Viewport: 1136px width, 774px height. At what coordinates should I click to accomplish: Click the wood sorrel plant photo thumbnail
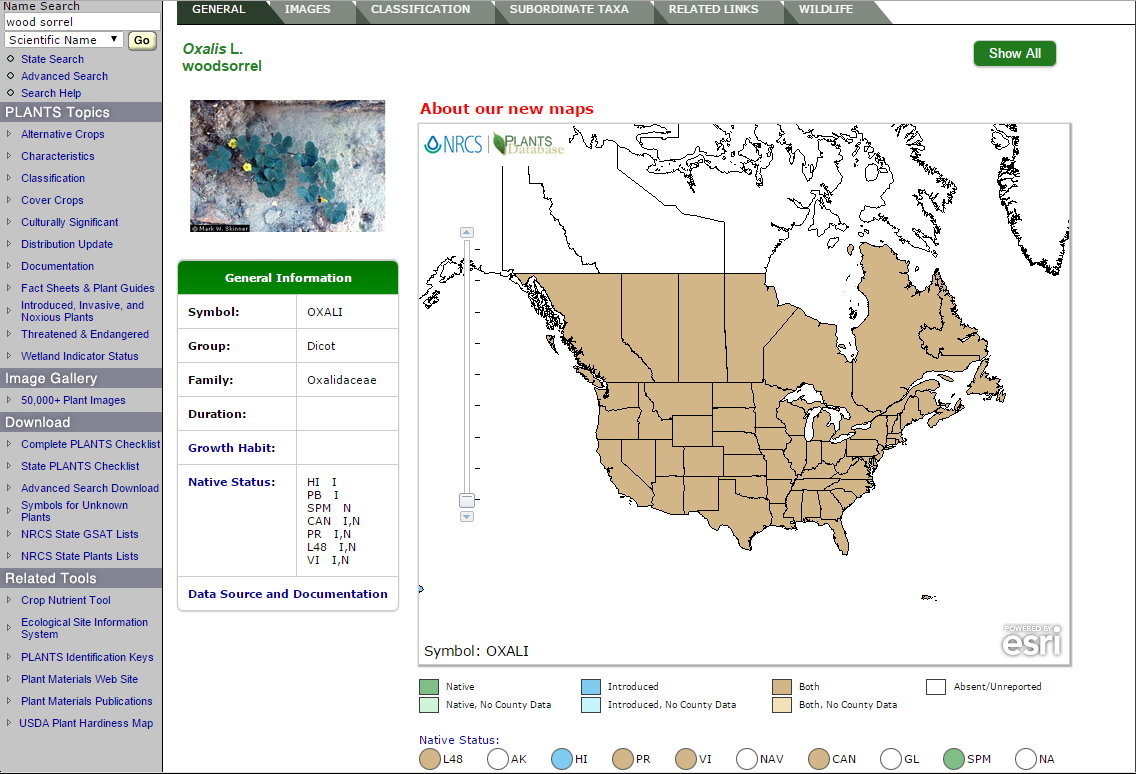(288, 166)
